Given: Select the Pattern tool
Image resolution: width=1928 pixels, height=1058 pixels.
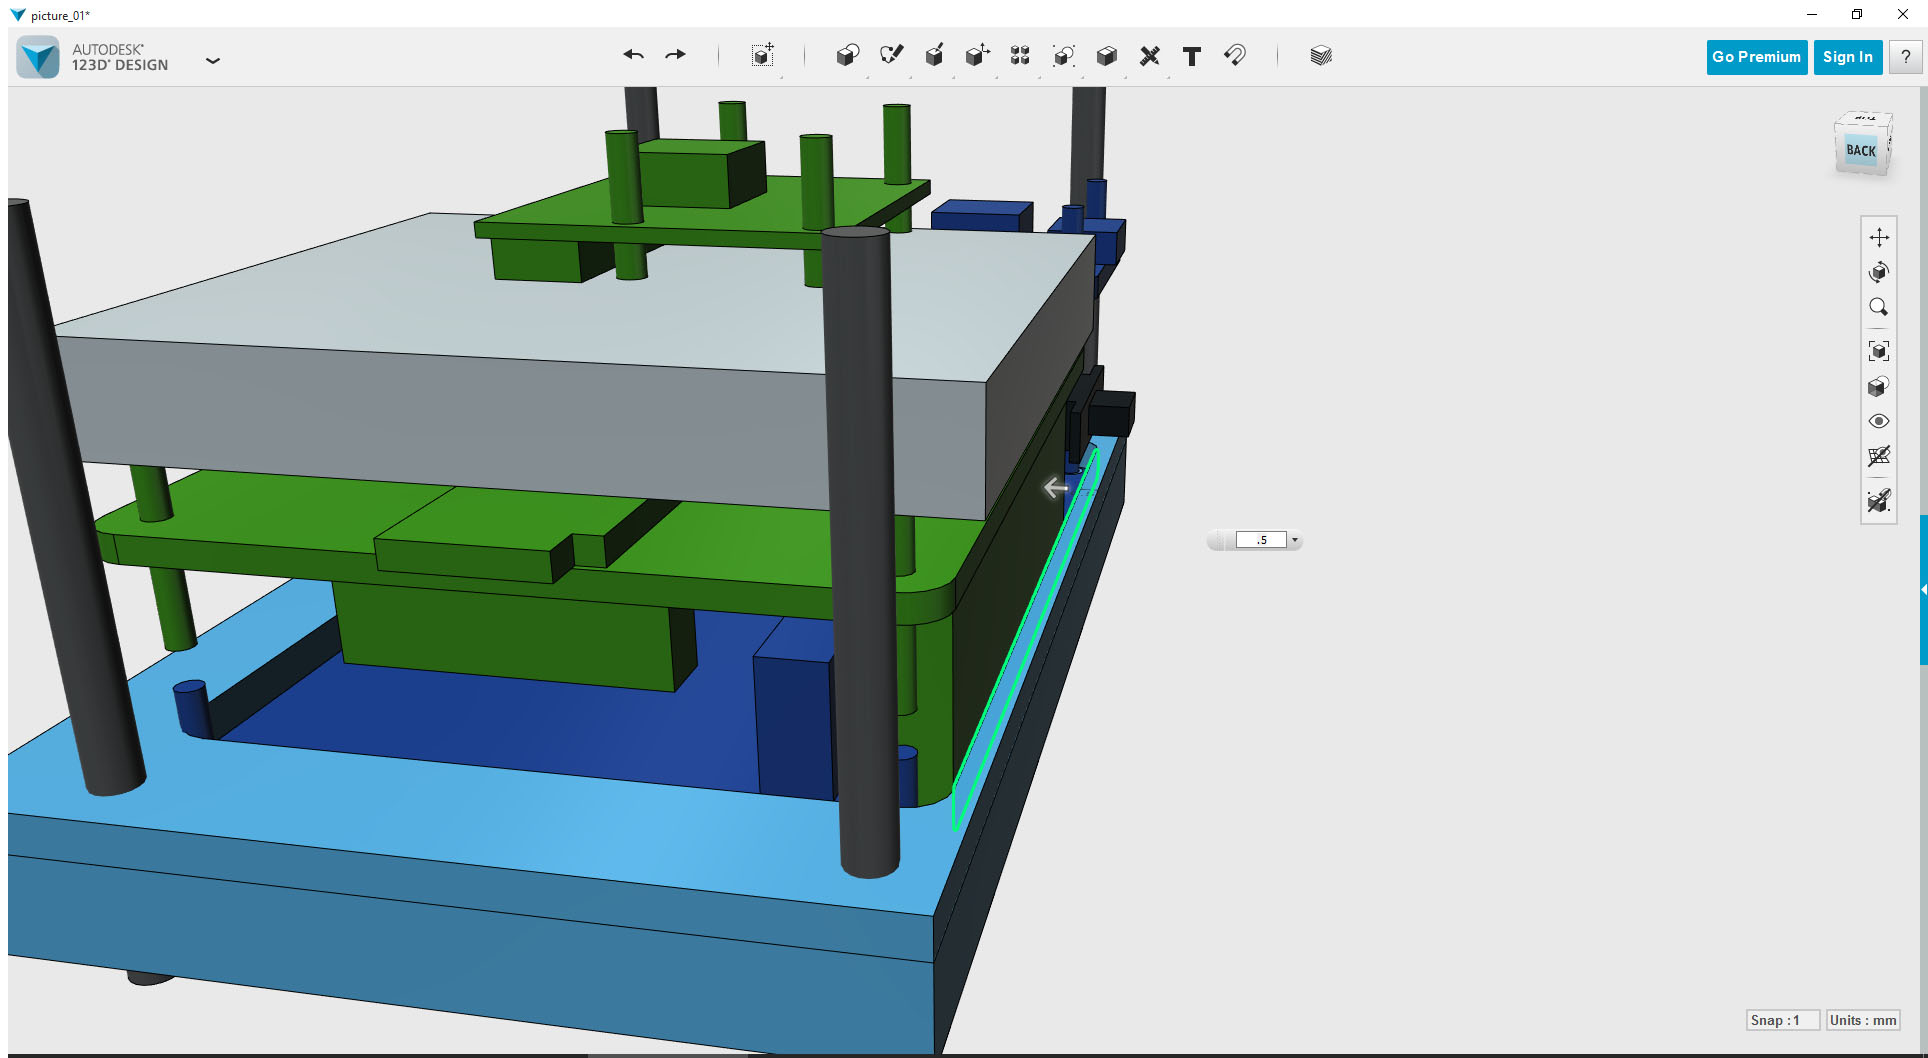Looking at the screenshot, I should click(1021, 56).
